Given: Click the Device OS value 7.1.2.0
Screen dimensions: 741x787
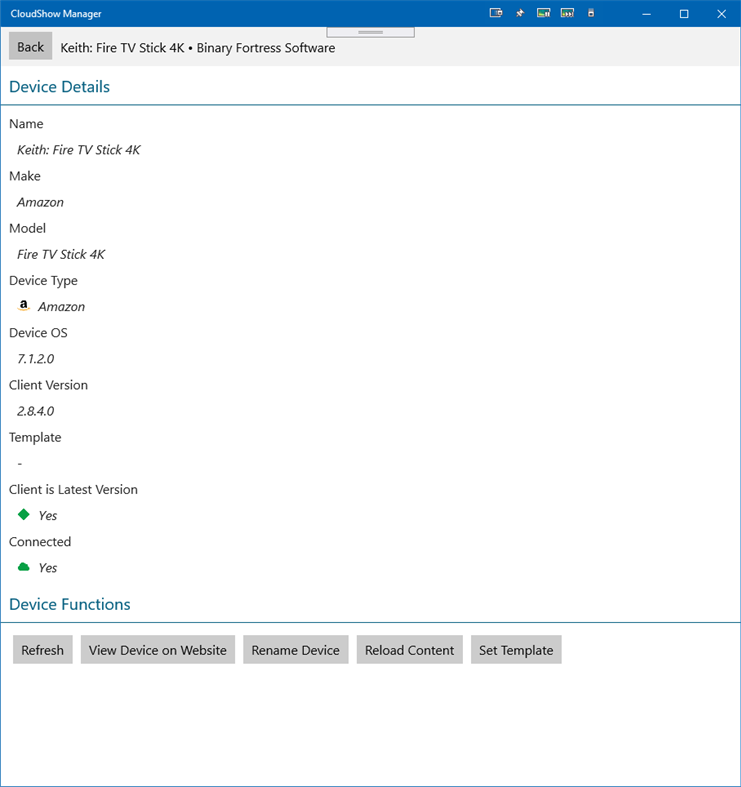Looking at the screenshot, I should [36, 359].
